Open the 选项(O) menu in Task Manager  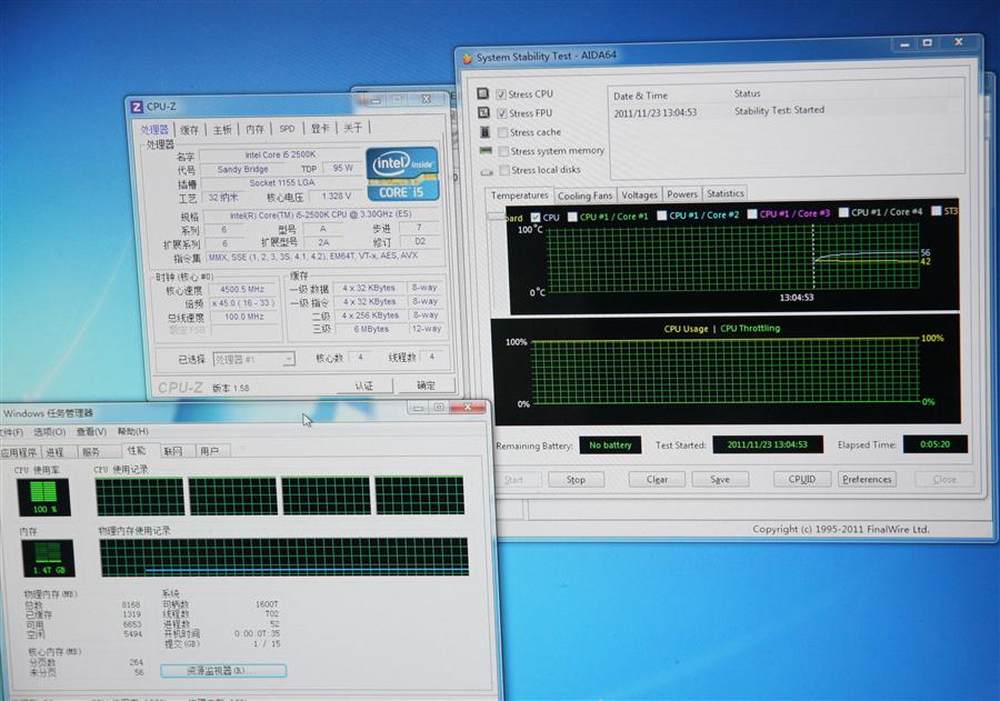point(50,432)
